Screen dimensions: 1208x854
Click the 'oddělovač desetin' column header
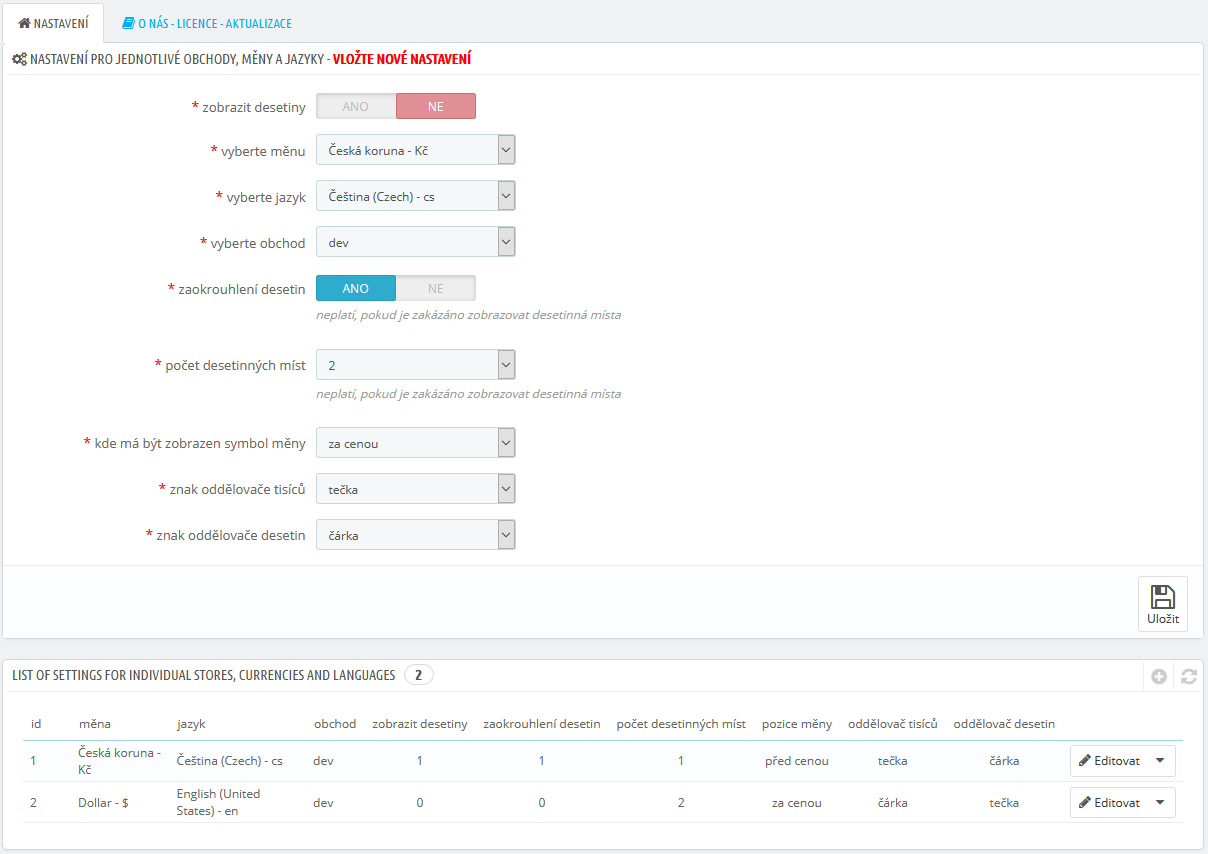1004,724
